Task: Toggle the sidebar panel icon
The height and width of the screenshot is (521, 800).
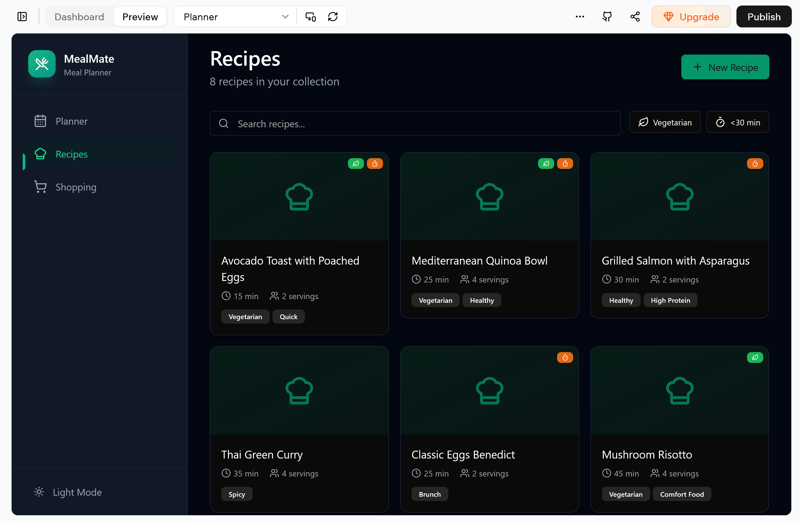Action: coord(22,17)
